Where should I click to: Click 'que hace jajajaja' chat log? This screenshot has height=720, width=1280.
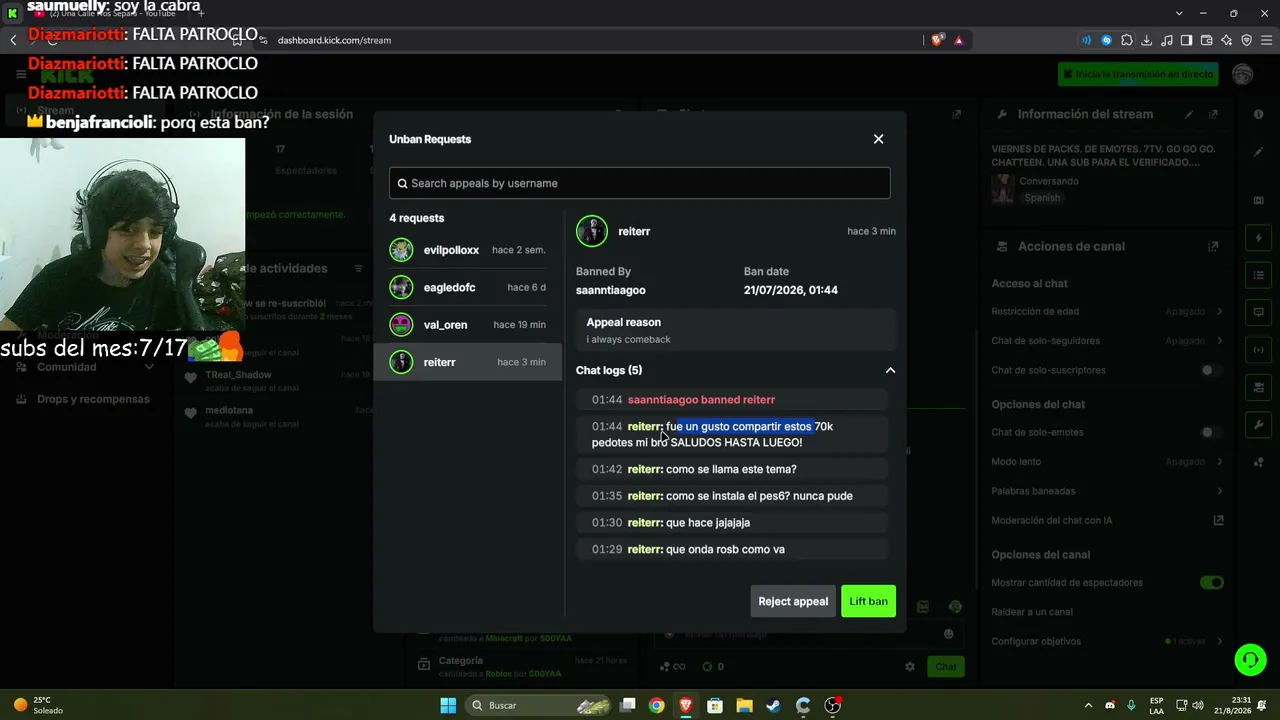pos(732,522)
